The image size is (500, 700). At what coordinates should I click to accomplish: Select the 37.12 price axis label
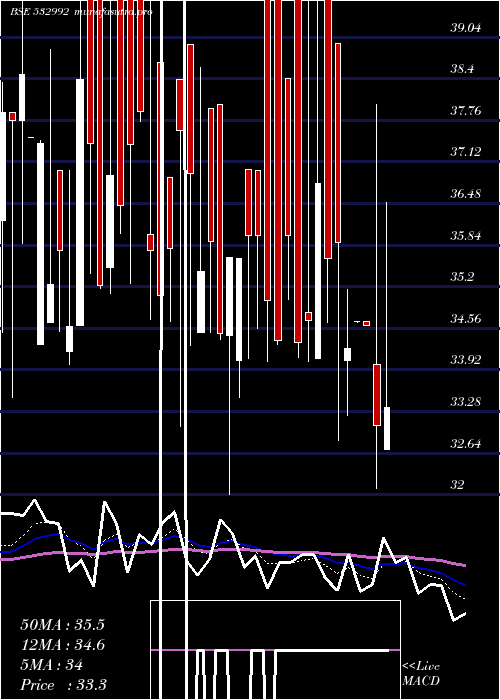[466, 152]
